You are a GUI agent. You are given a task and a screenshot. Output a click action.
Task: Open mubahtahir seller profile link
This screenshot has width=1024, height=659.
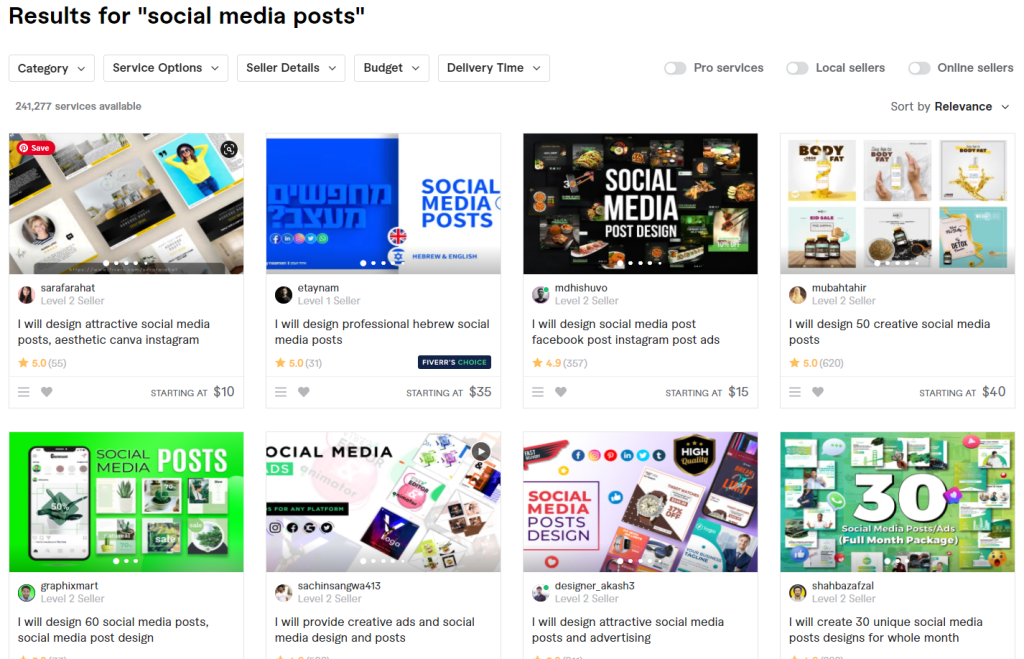click(839, 287)
